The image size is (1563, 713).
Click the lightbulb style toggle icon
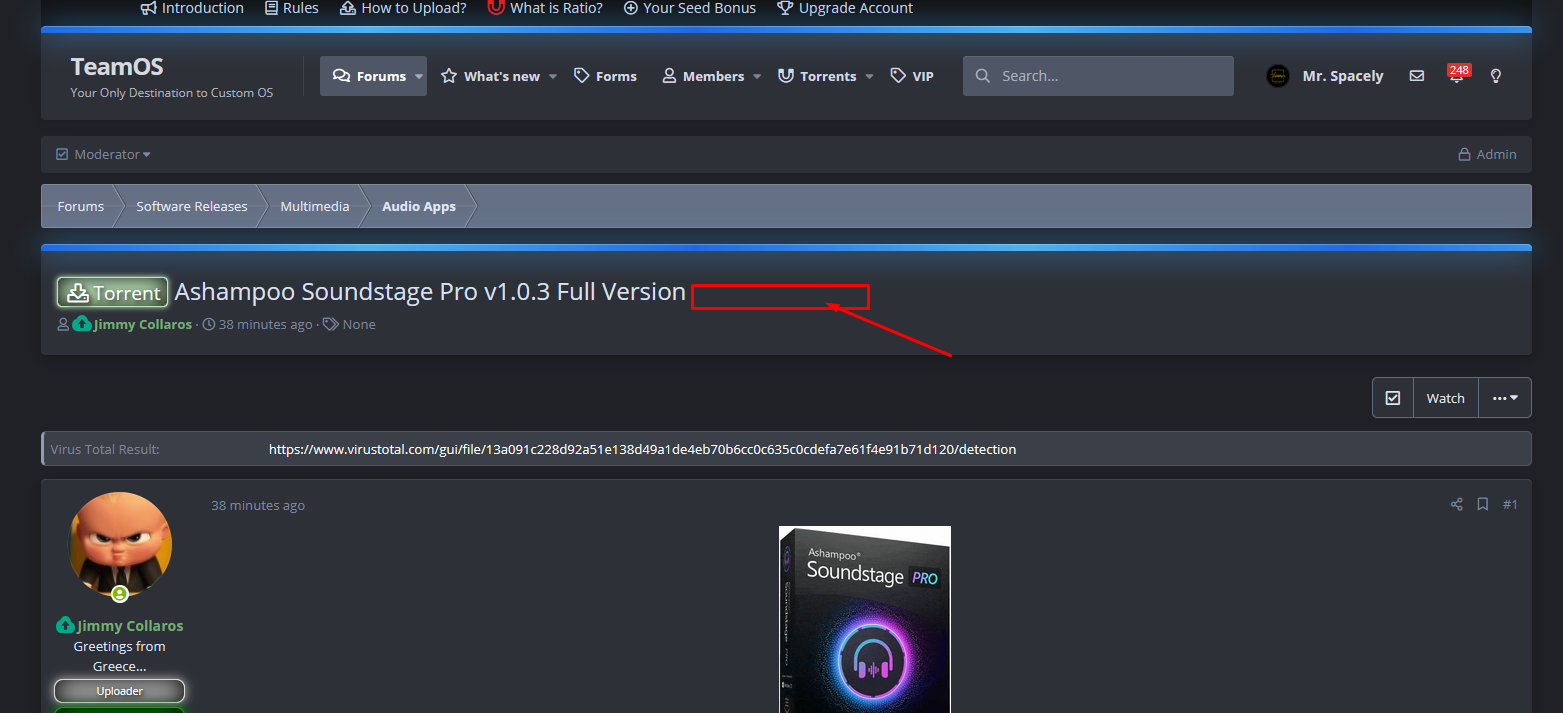pos(1496,76)
